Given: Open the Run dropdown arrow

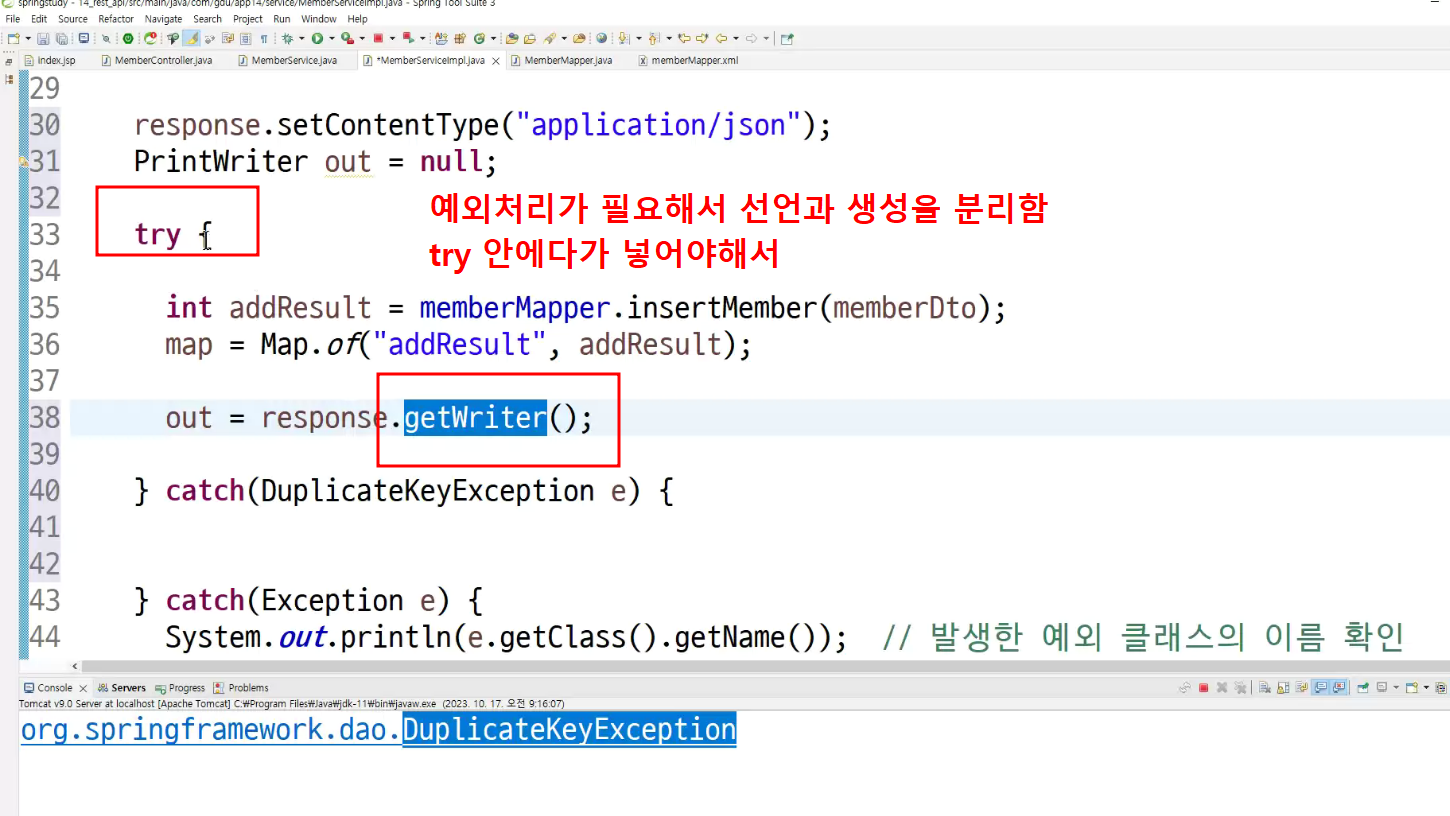Looking at the screenshot, I should pyautogui.click(x=332, y=39).
